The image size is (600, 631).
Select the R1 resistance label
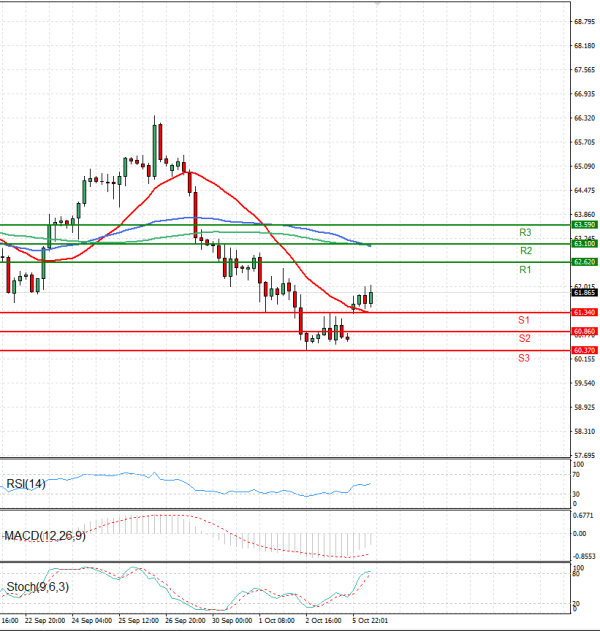click(524, 270)
